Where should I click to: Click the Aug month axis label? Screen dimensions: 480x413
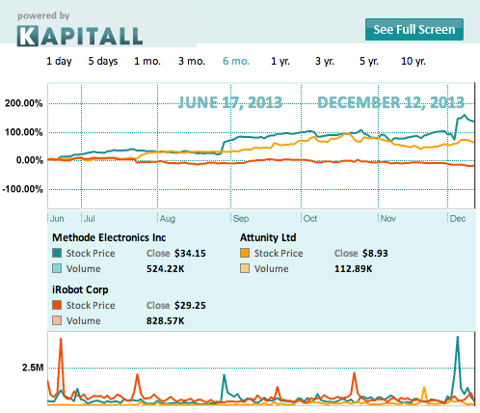point(167,219)
